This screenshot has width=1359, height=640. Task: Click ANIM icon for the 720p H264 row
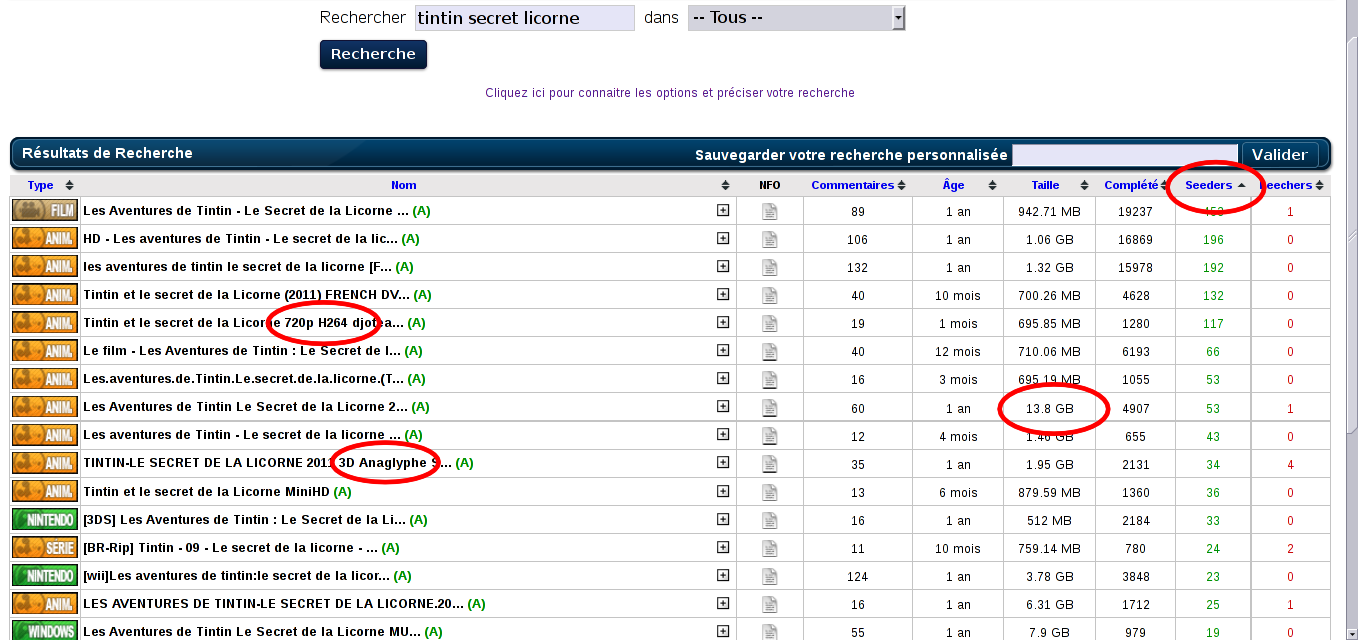pyautogui.click(x=45, y=323)
